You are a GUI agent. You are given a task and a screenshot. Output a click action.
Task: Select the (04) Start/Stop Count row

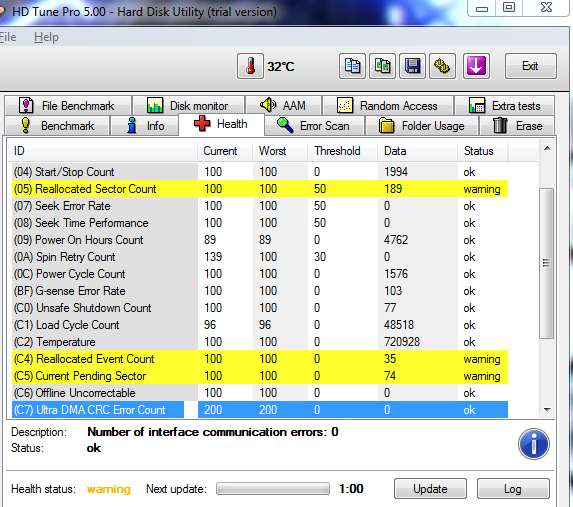click(260, 172)
